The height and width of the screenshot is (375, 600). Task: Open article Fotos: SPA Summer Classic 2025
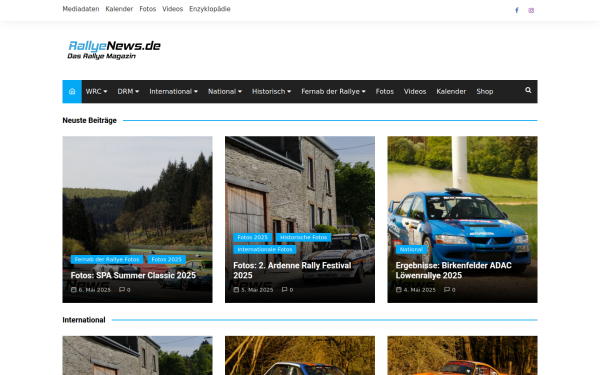[x=133, y=275]
